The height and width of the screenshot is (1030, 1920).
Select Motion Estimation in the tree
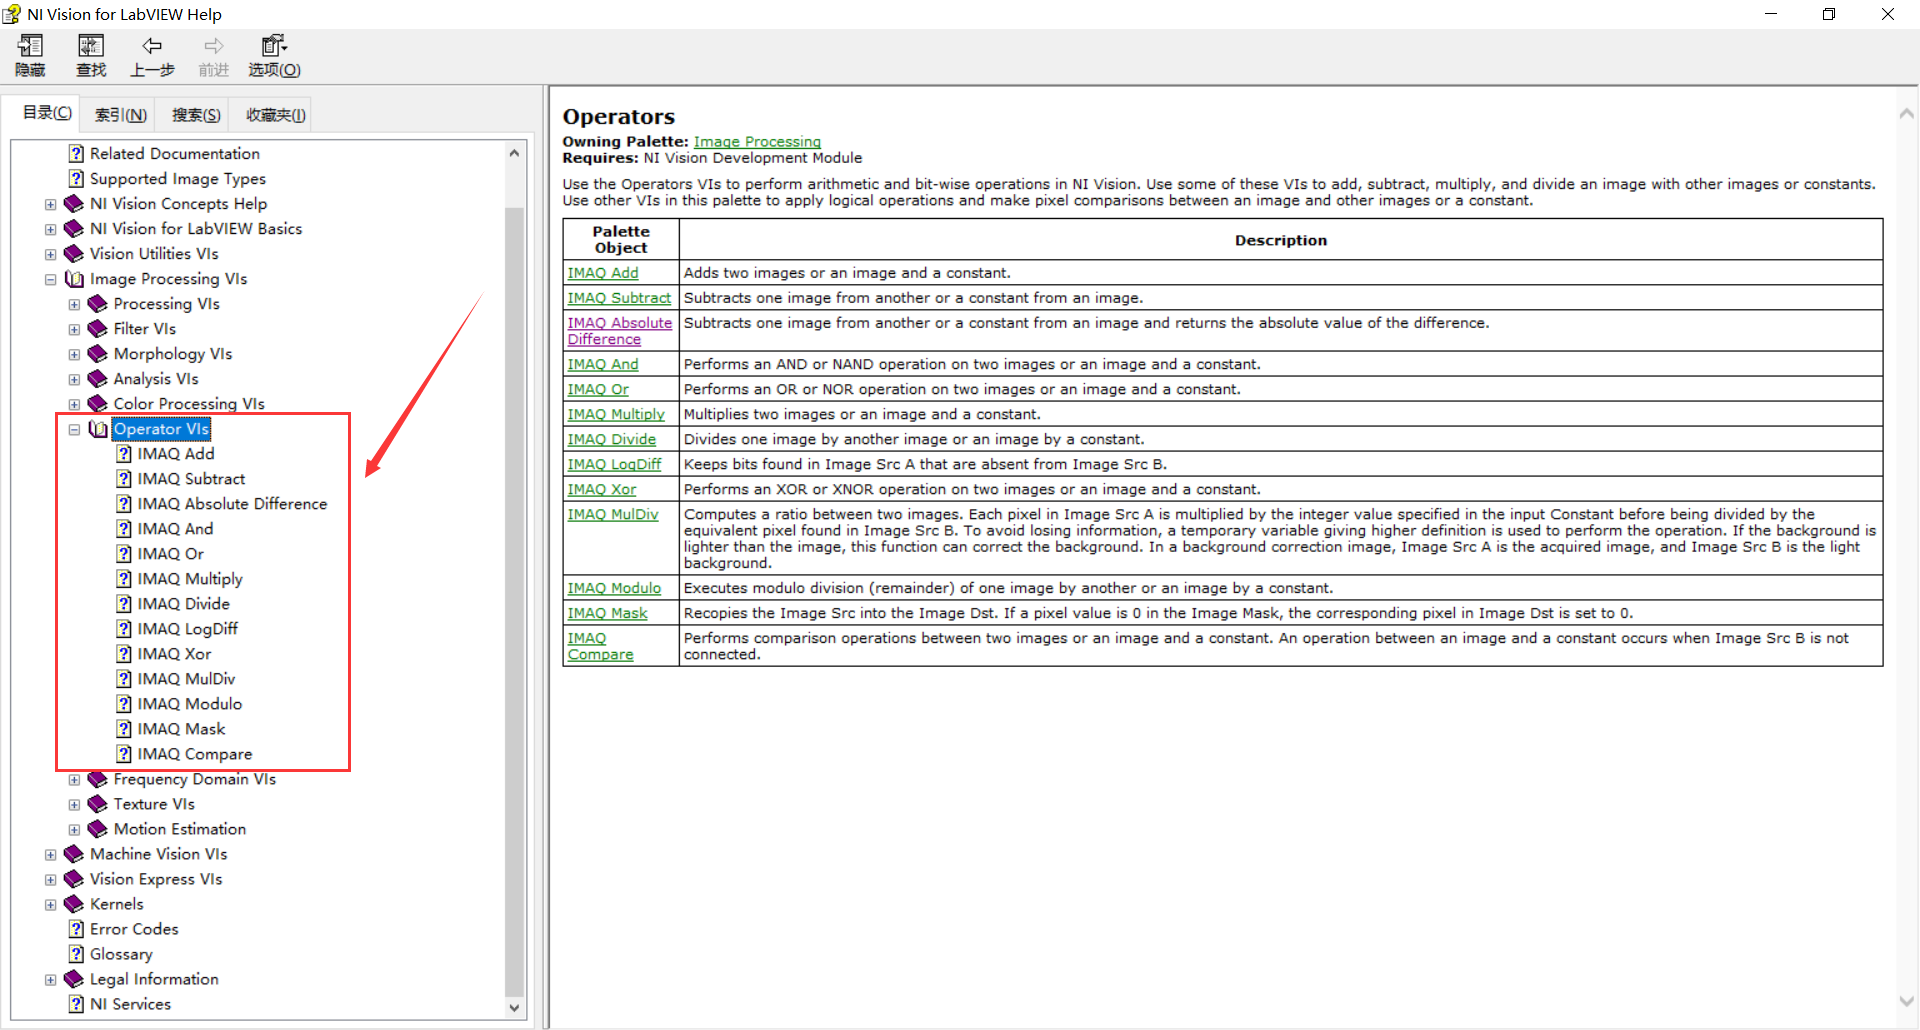[180, 829]
